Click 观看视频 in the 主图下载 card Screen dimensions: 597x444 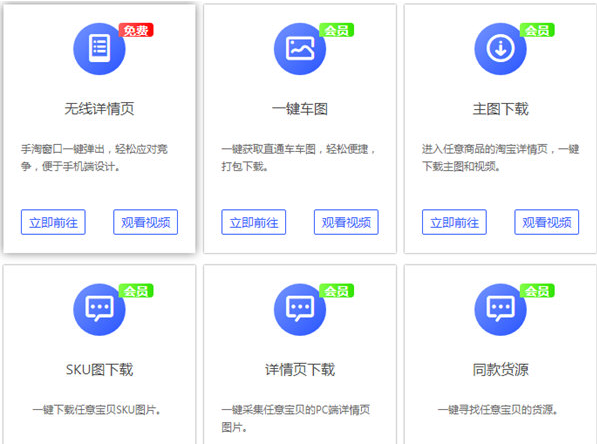coord(547,222)
